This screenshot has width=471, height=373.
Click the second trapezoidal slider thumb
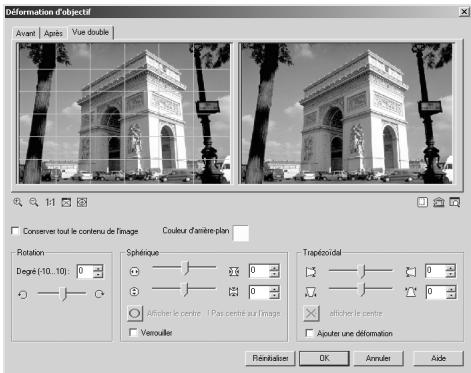point(362,289)
